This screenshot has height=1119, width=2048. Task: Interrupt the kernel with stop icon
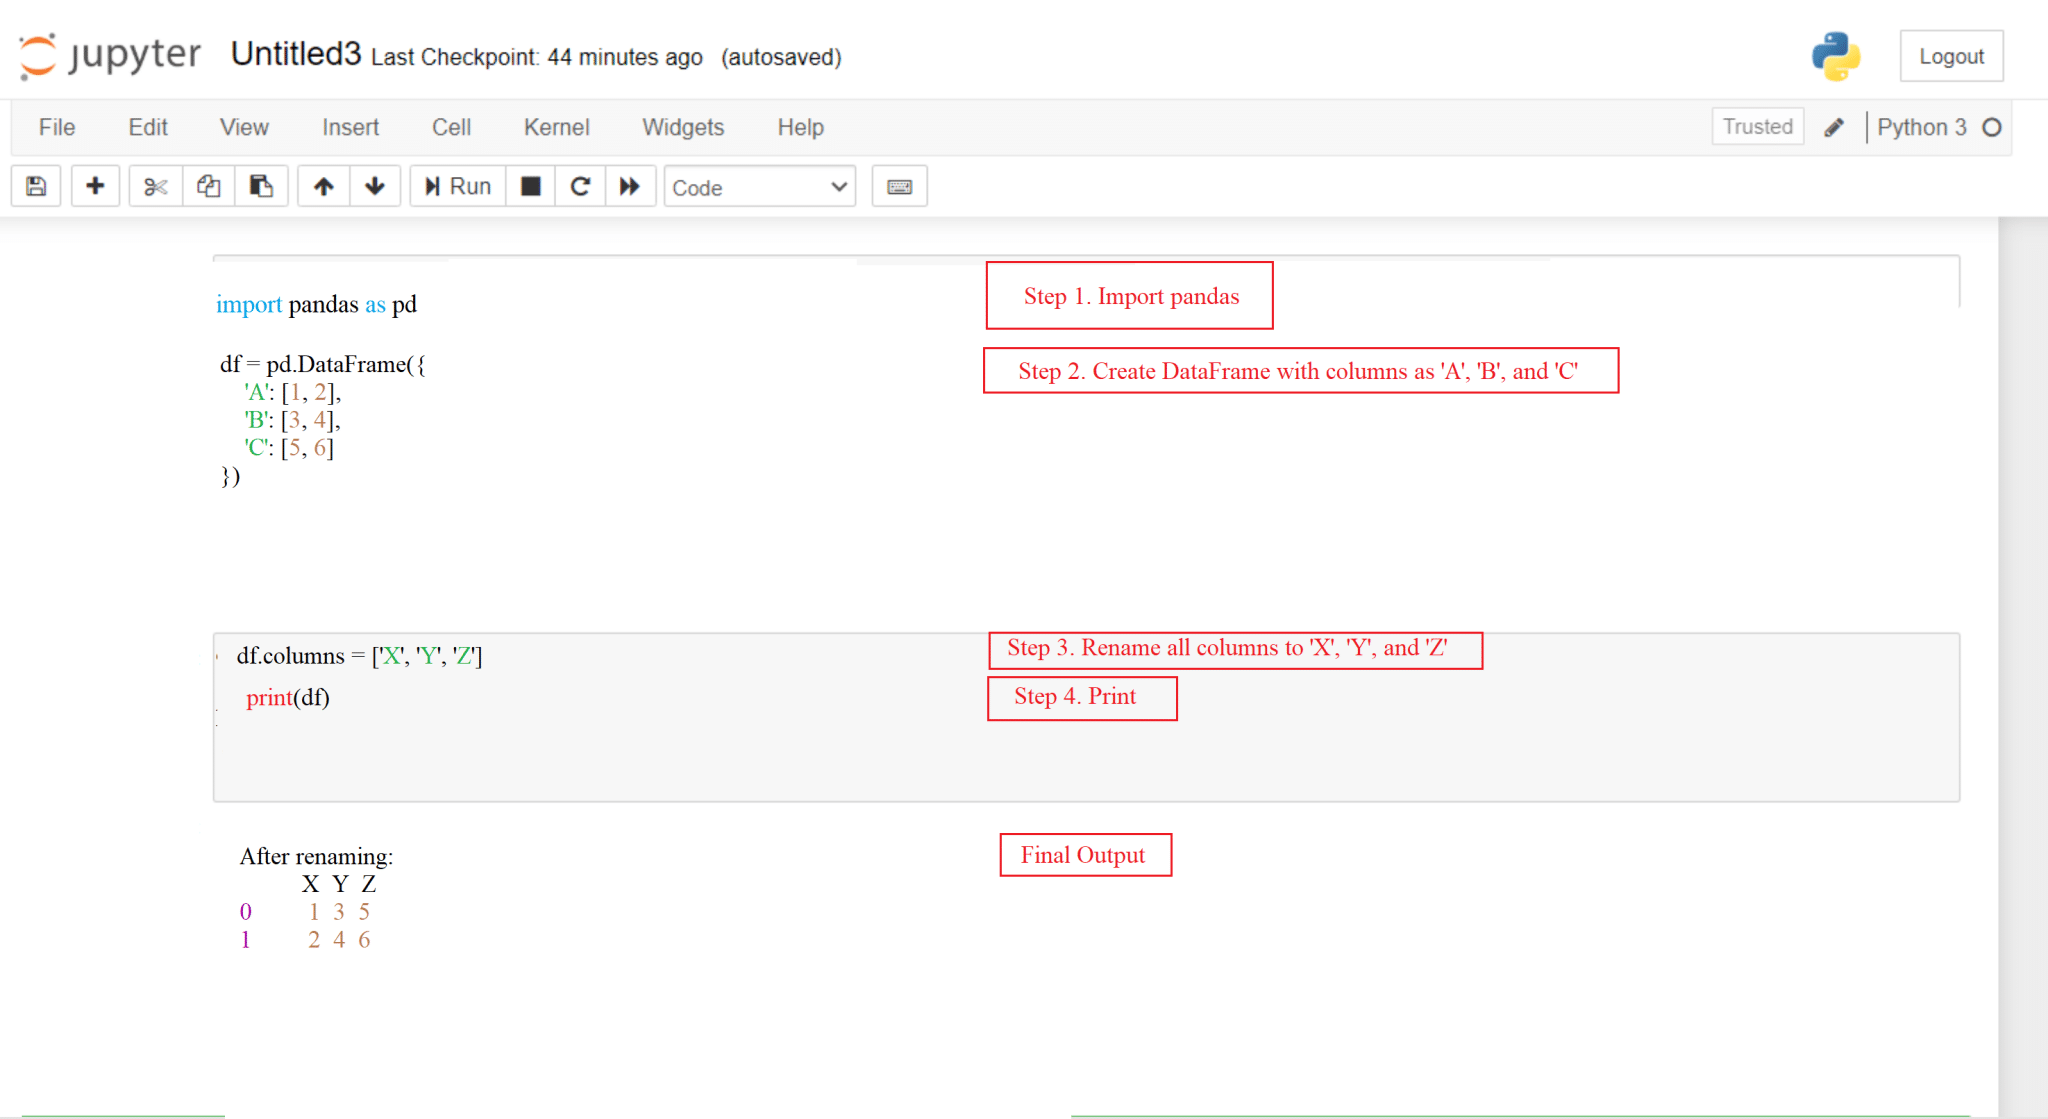click(531, 187)
